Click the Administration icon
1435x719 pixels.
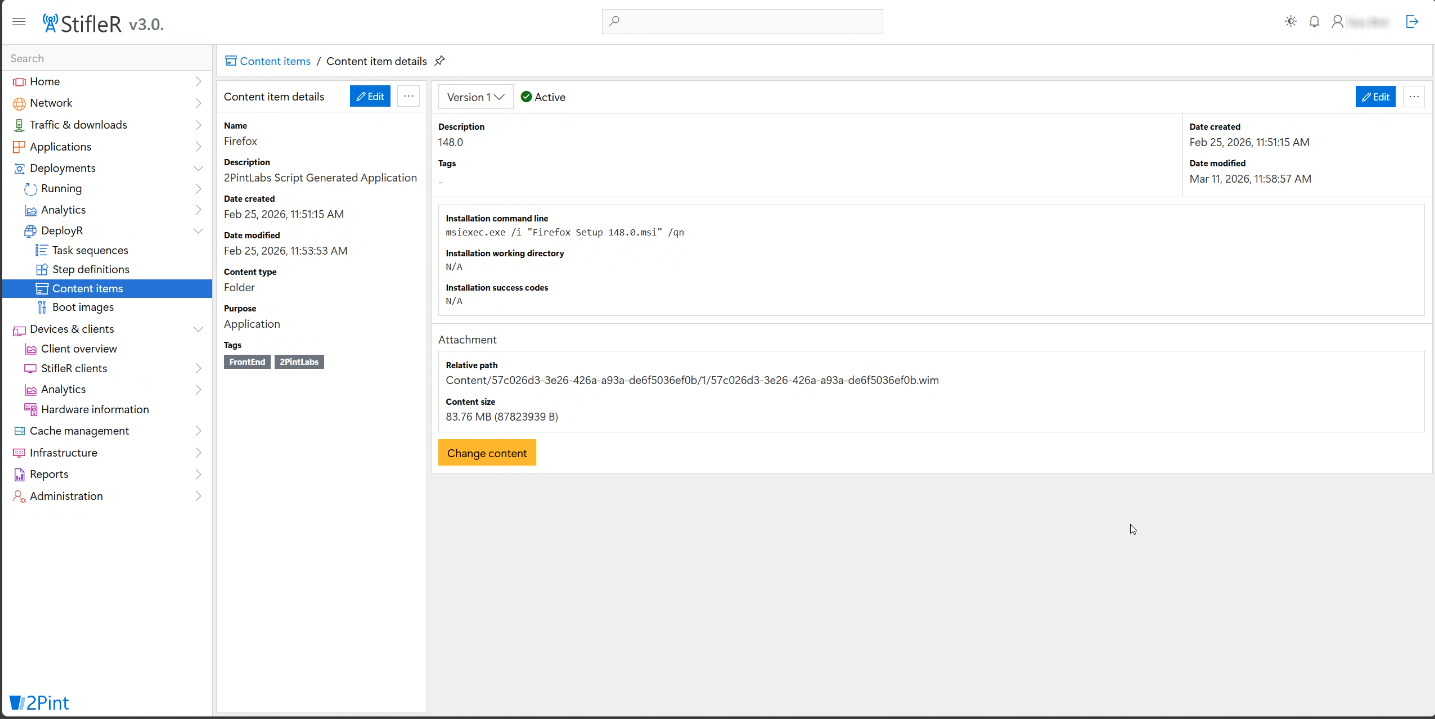click(x=19, y=496)
